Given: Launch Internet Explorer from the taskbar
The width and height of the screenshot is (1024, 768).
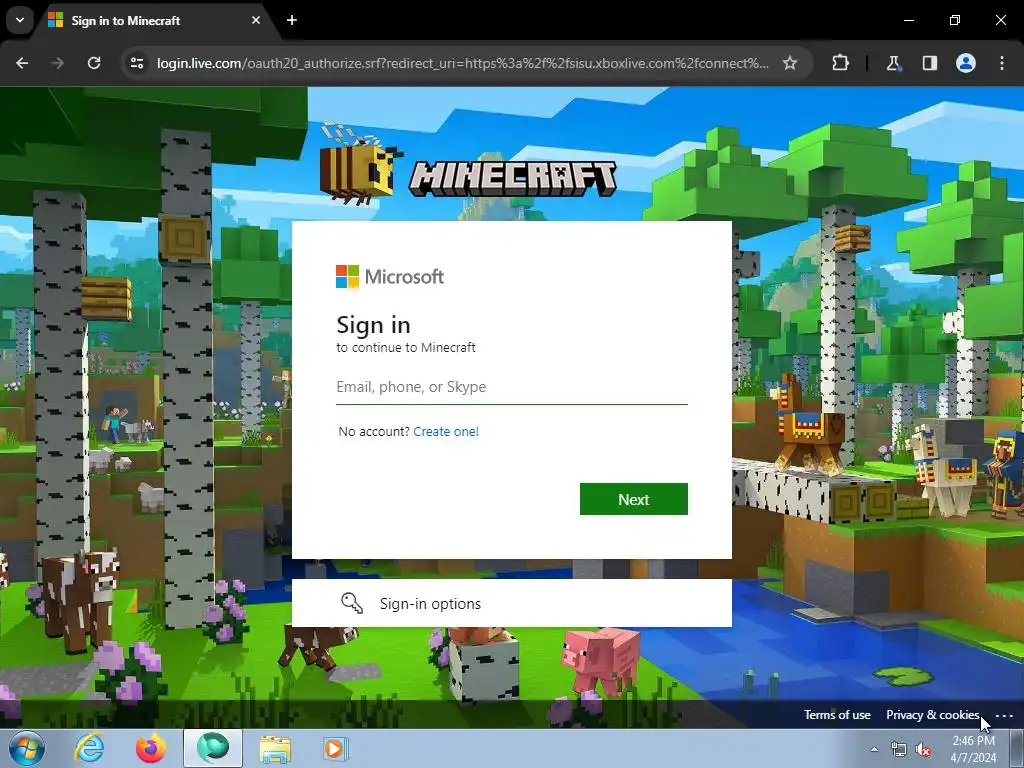Looking at the screenshot, I should point(89,748).
